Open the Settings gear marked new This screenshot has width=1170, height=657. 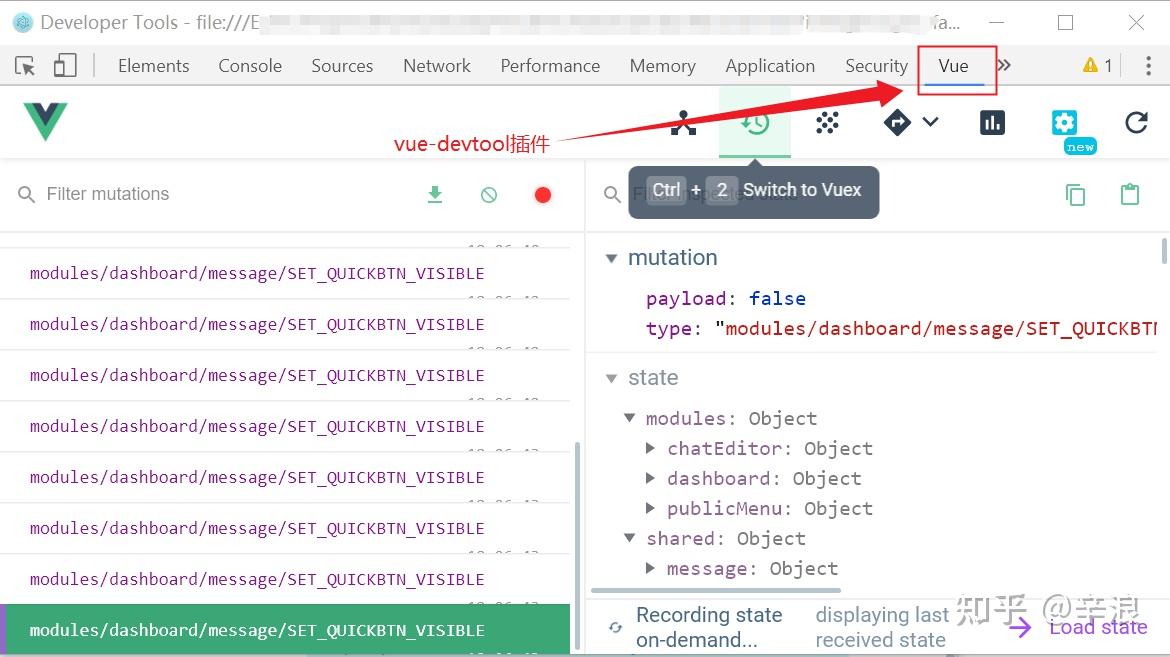click(1064, 122)
